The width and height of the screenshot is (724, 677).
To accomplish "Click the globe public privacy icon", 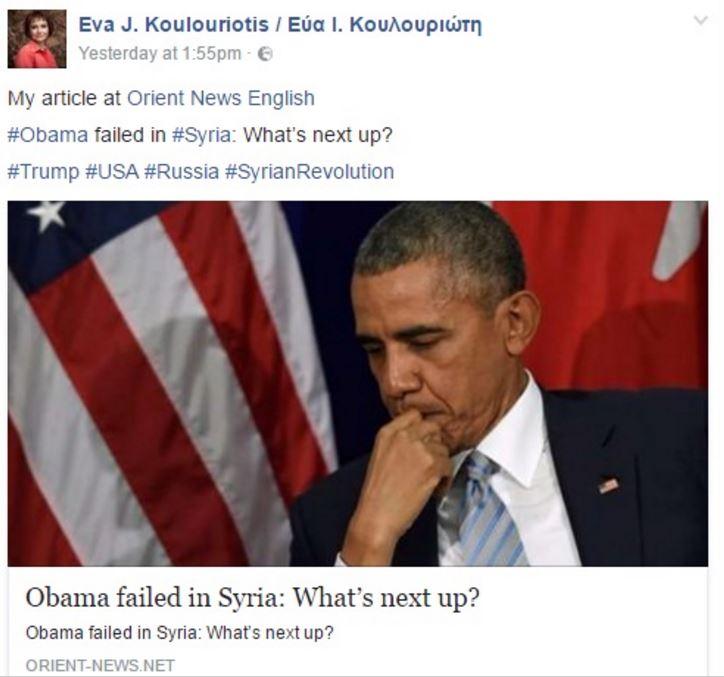I will pyautogui.click(x=265, y=54).
